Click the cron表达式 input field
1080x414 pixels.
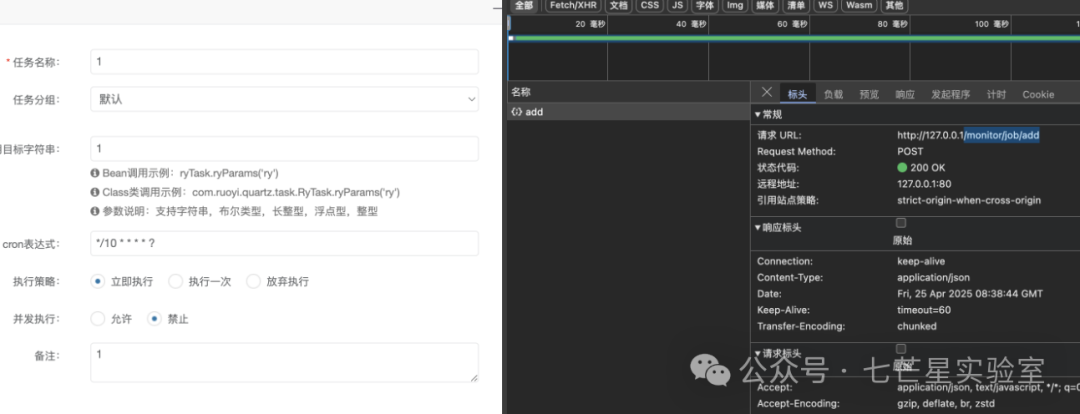click(284, 244)
